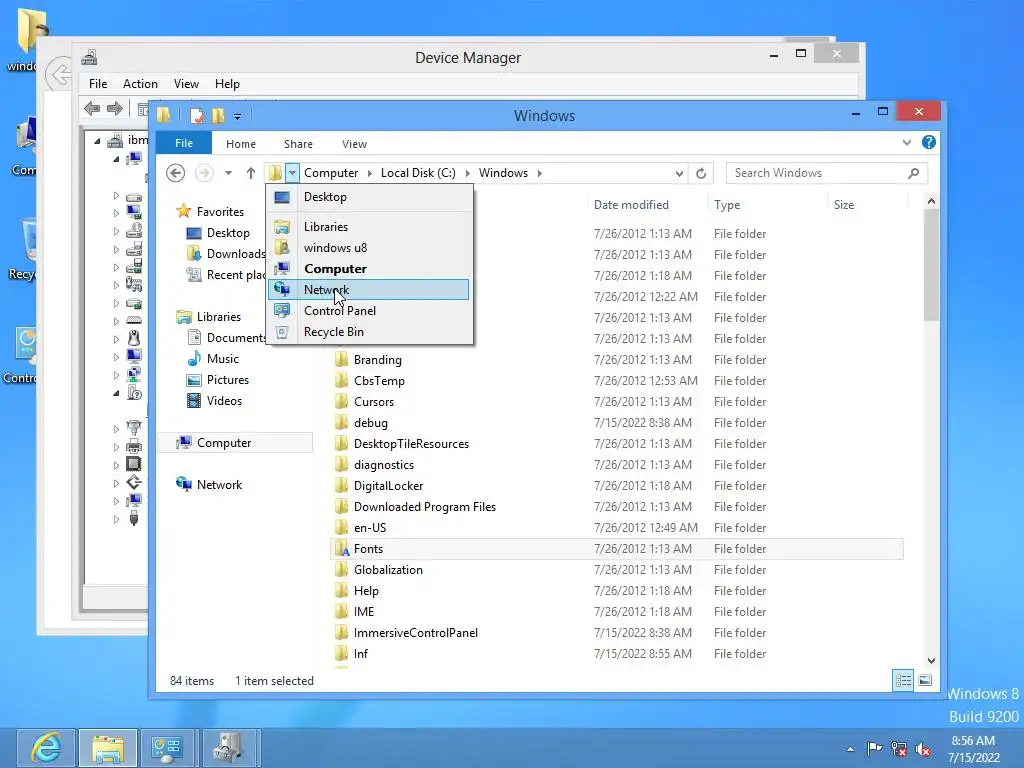
Task: Select Recycle Bin in the dropdown list
Action: [369, 332]
